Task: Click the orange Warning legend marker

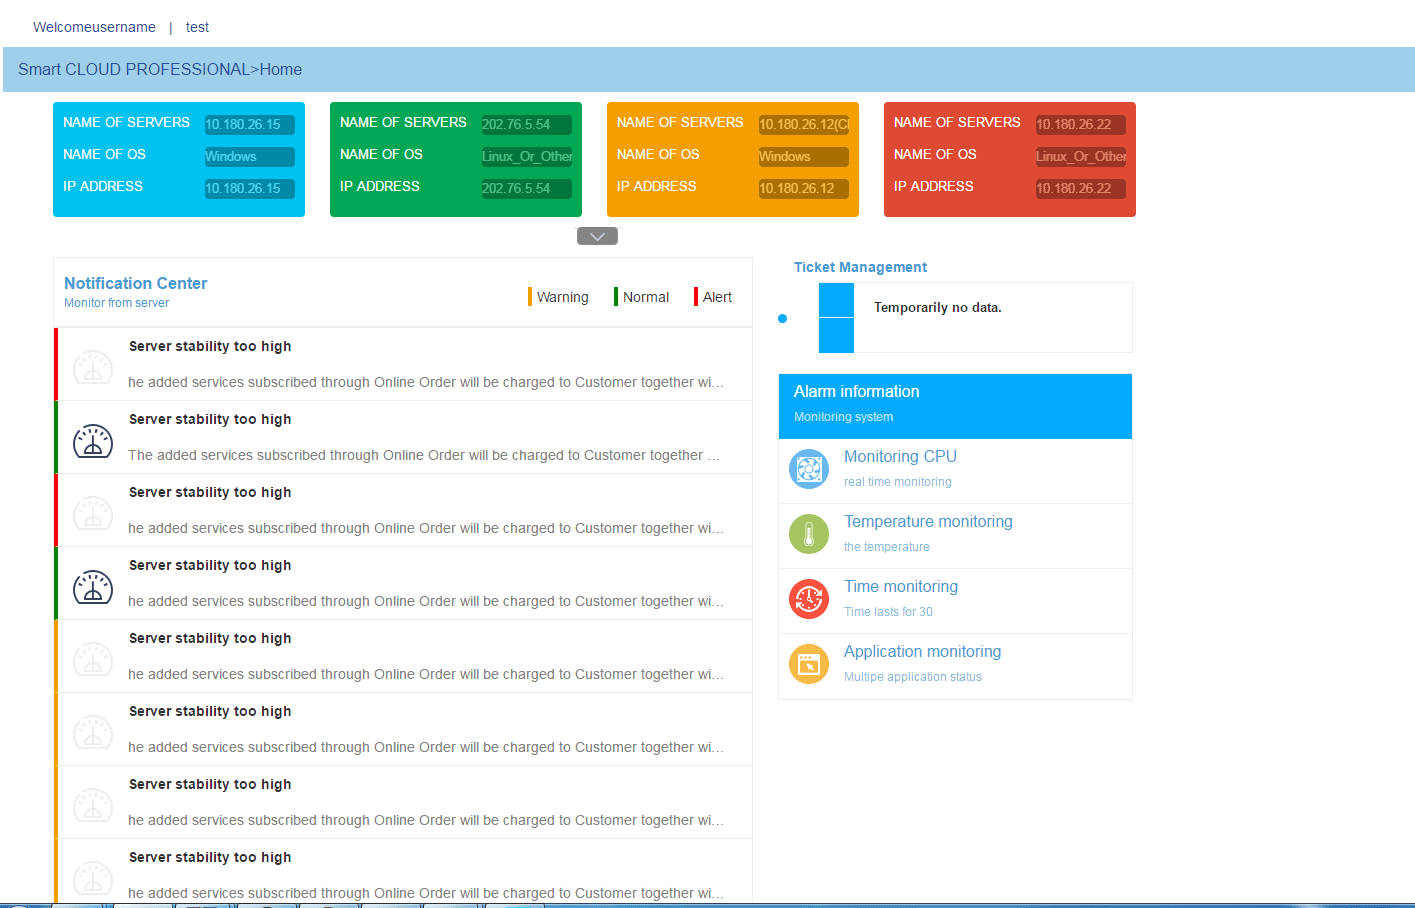Action: point(530,297)
